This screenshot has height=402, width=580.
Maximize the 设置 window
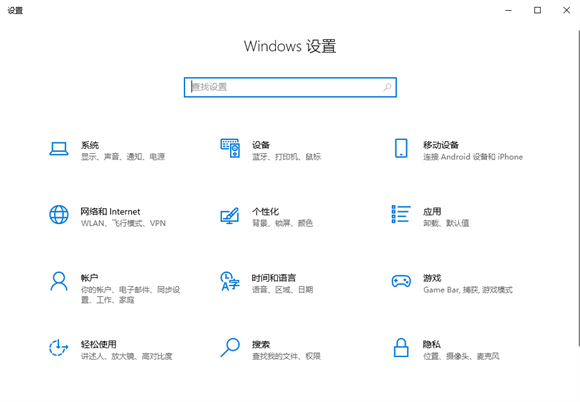click(537, 10)
